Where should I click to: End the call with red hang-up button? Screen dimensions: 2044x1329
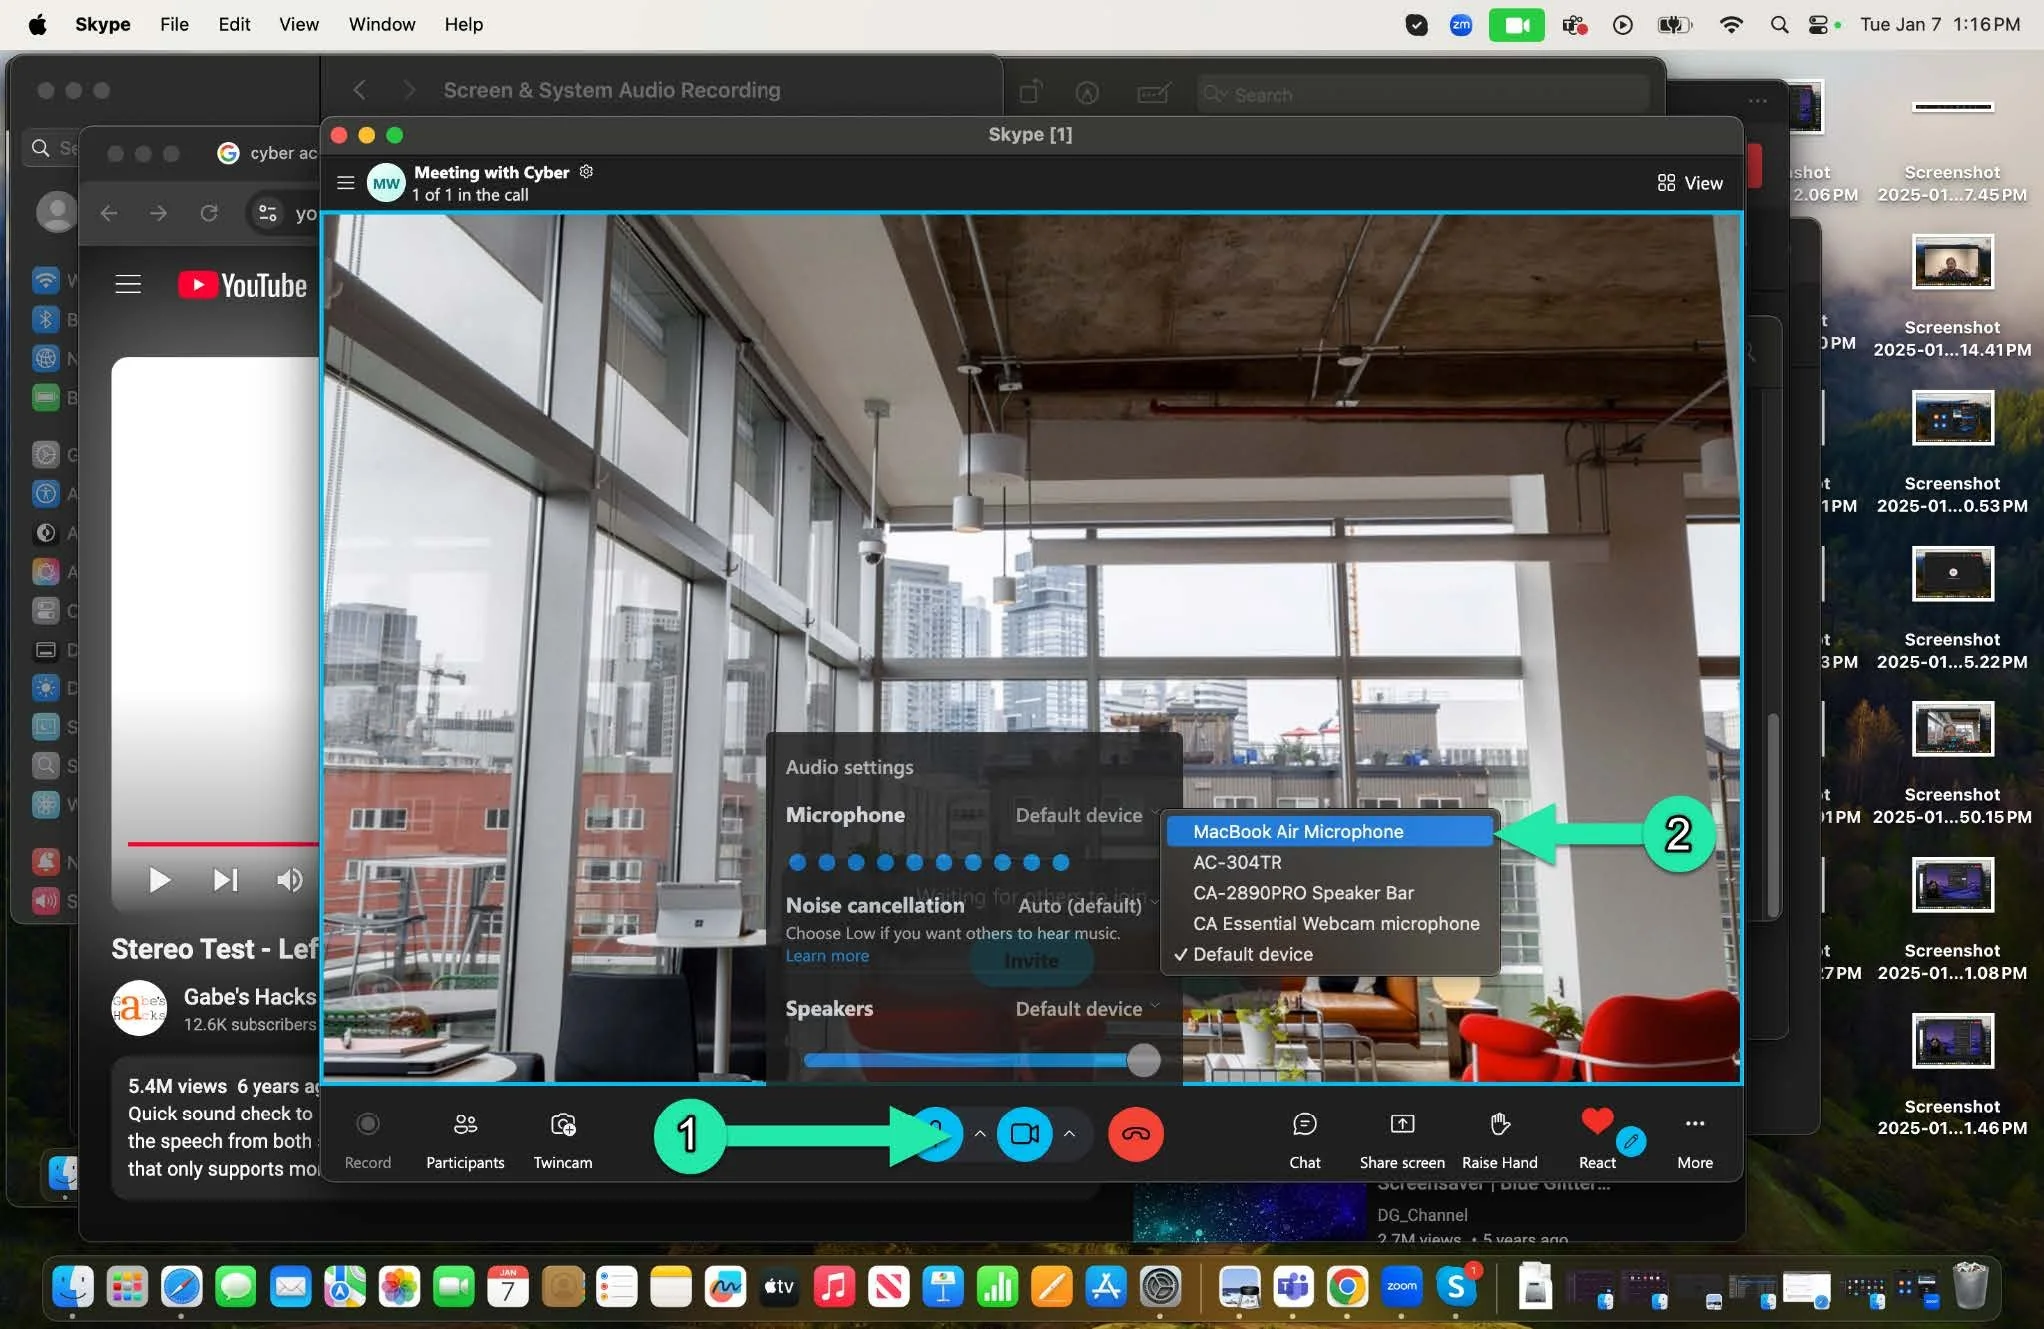[x=1135, y=1135]
